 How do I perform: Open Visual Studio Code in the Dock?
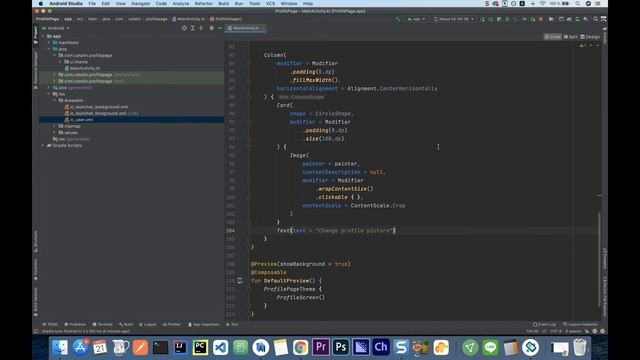coord(220,347)
